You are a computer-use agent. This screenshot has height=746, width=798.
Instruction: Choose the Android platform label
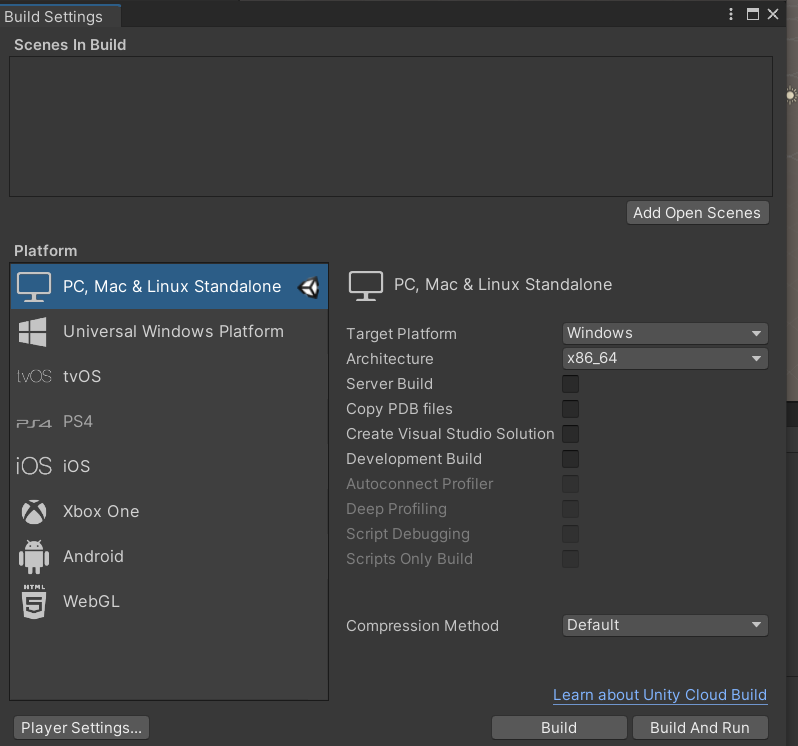click(93, 556)
